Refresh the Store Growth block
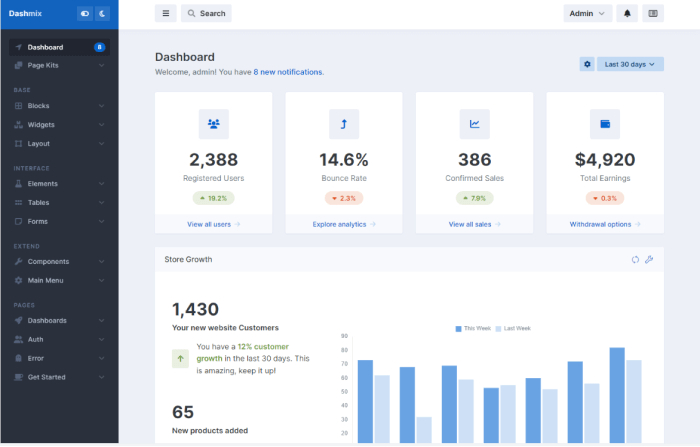 point(635,259)
